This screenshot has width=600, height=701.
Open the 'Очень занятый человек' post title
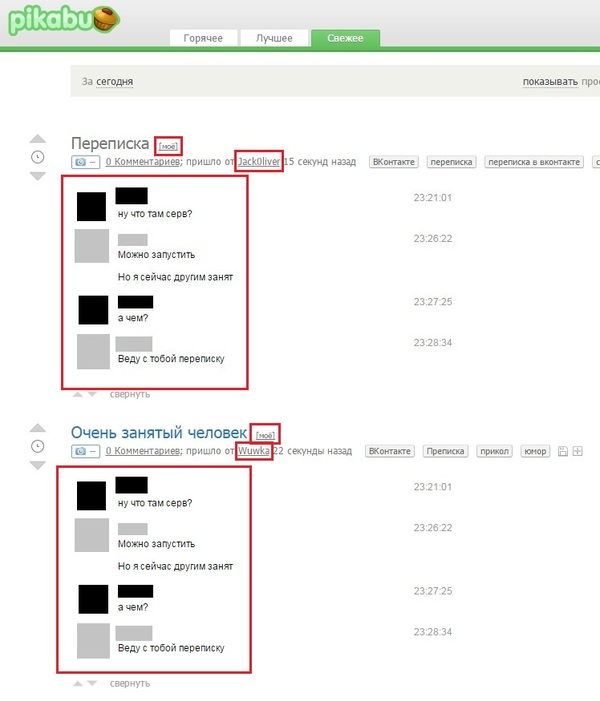(158, 432)
